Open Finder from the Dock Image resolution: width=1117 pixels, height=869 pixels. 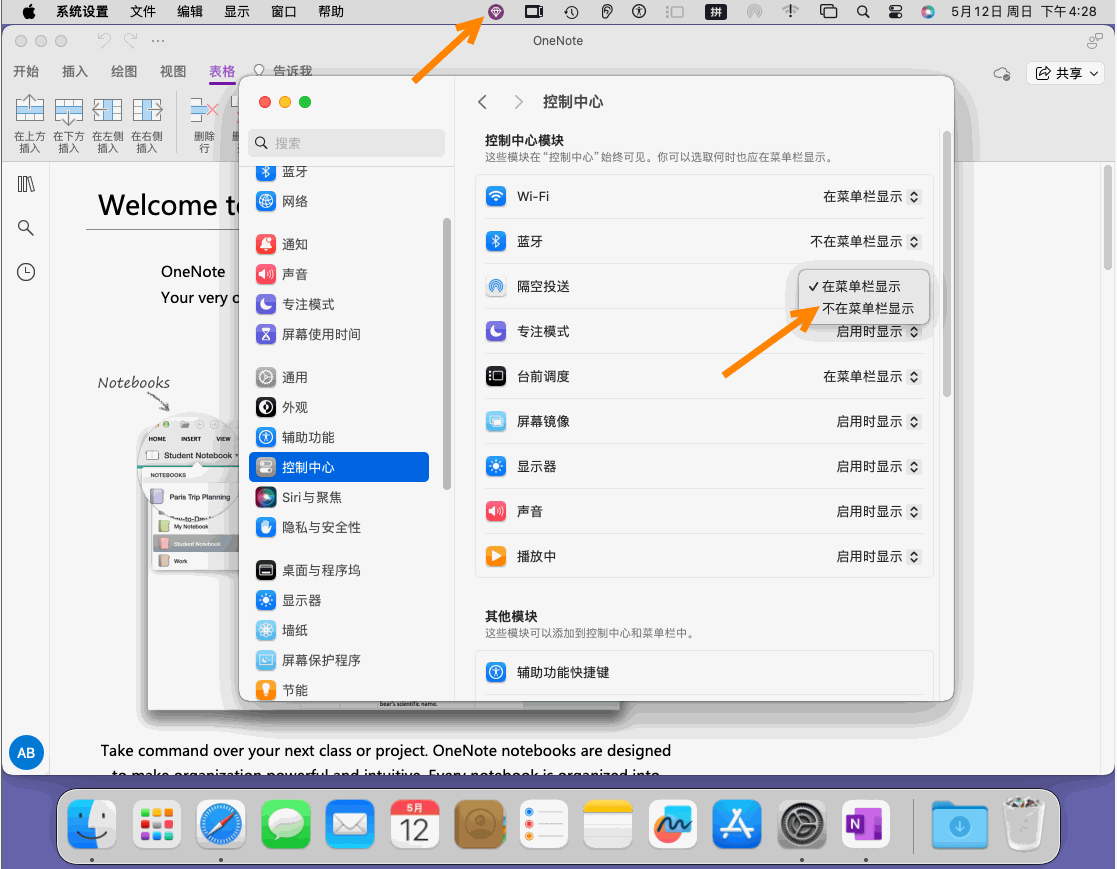coord(93,825)
